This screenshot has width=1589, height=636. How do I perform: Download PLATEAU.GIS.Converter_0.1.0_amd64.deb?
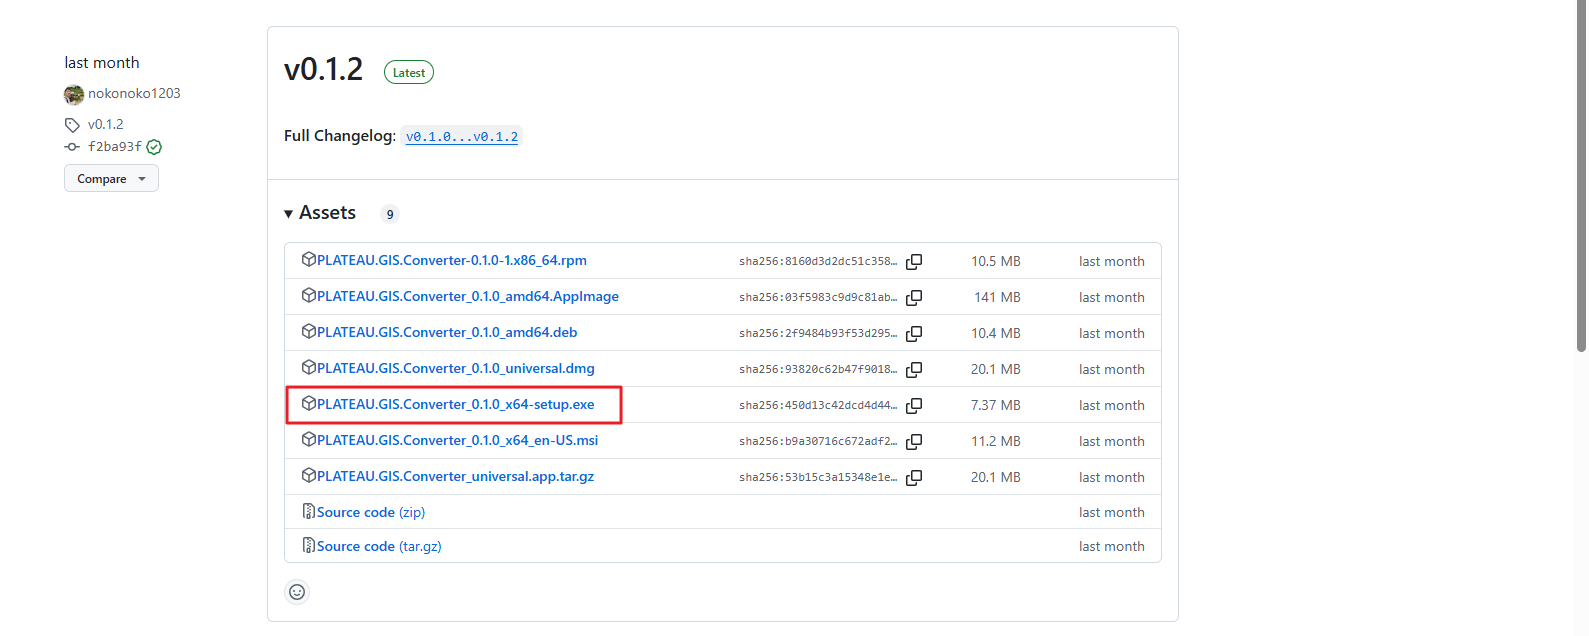click(447, 332)
